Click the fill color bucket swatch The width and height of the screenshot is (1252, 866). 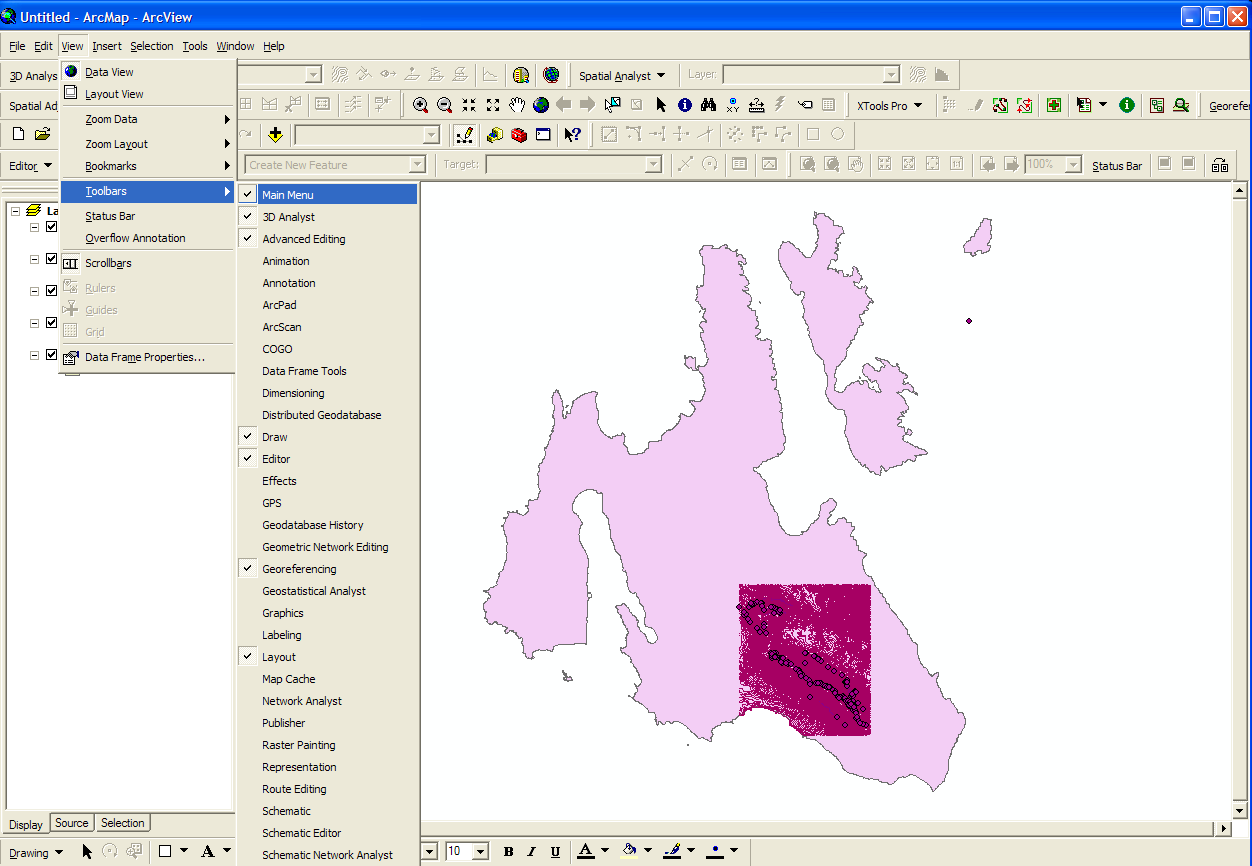tap(629, 852)
